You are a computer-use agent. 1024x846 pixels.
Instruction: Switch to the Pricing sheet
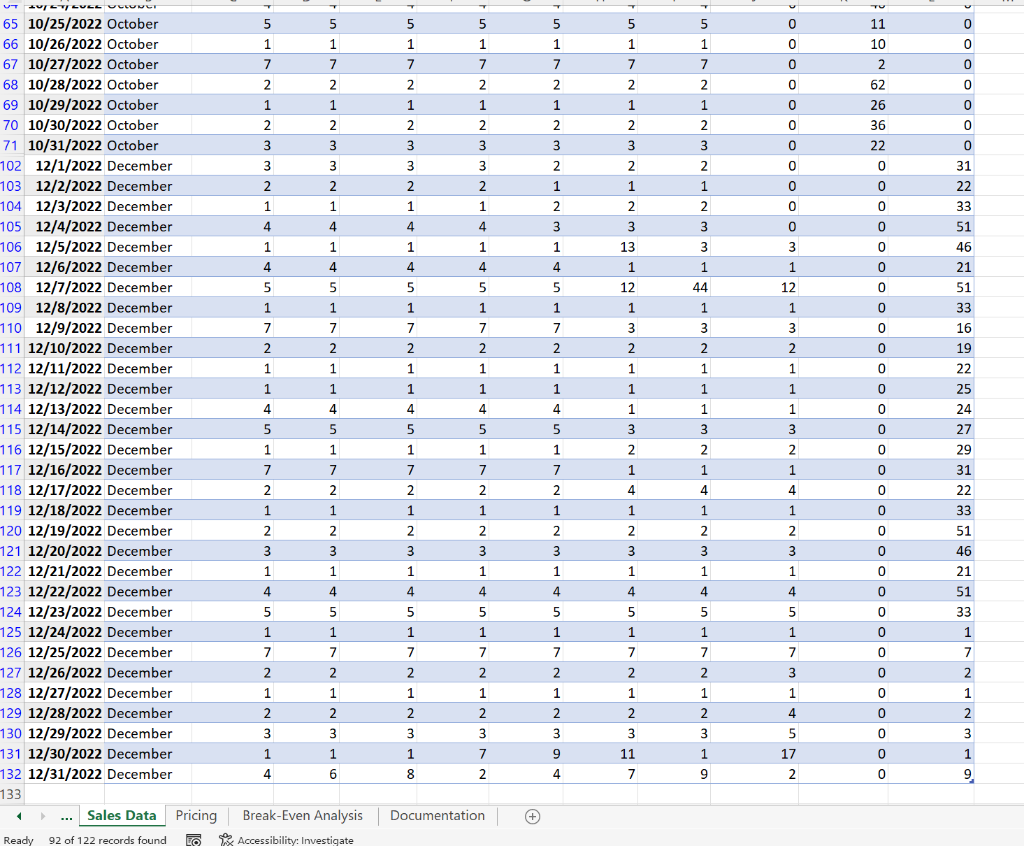[196, 816]
